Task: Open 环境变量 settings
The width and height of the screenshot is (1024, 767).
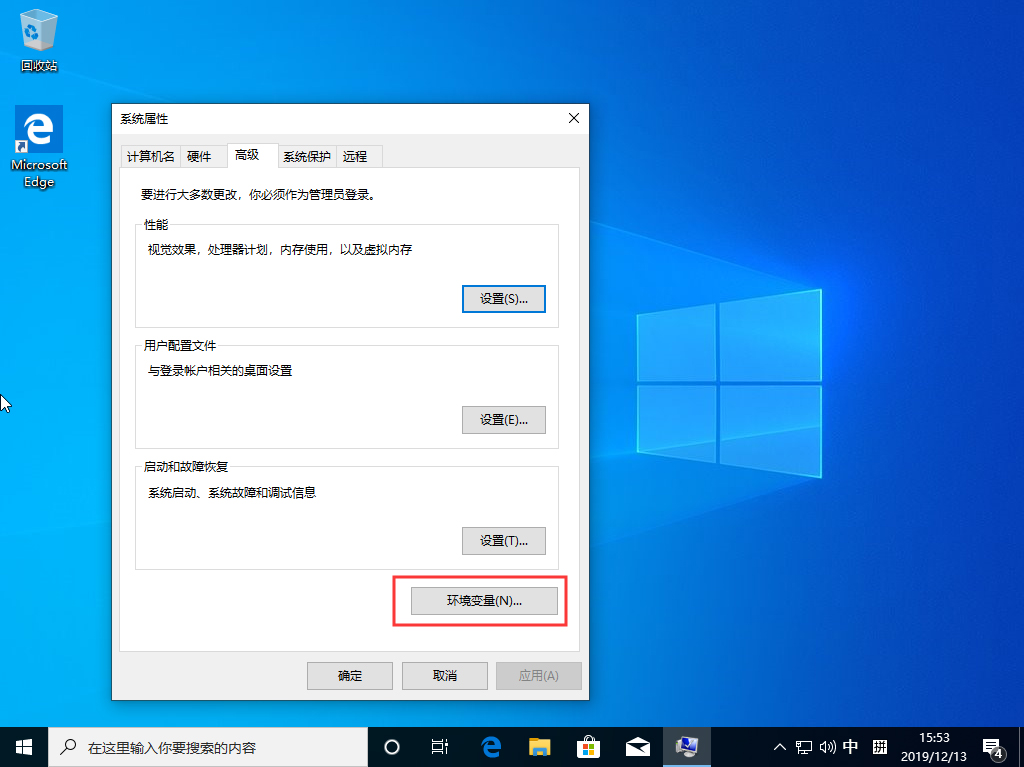Action: 484,600
